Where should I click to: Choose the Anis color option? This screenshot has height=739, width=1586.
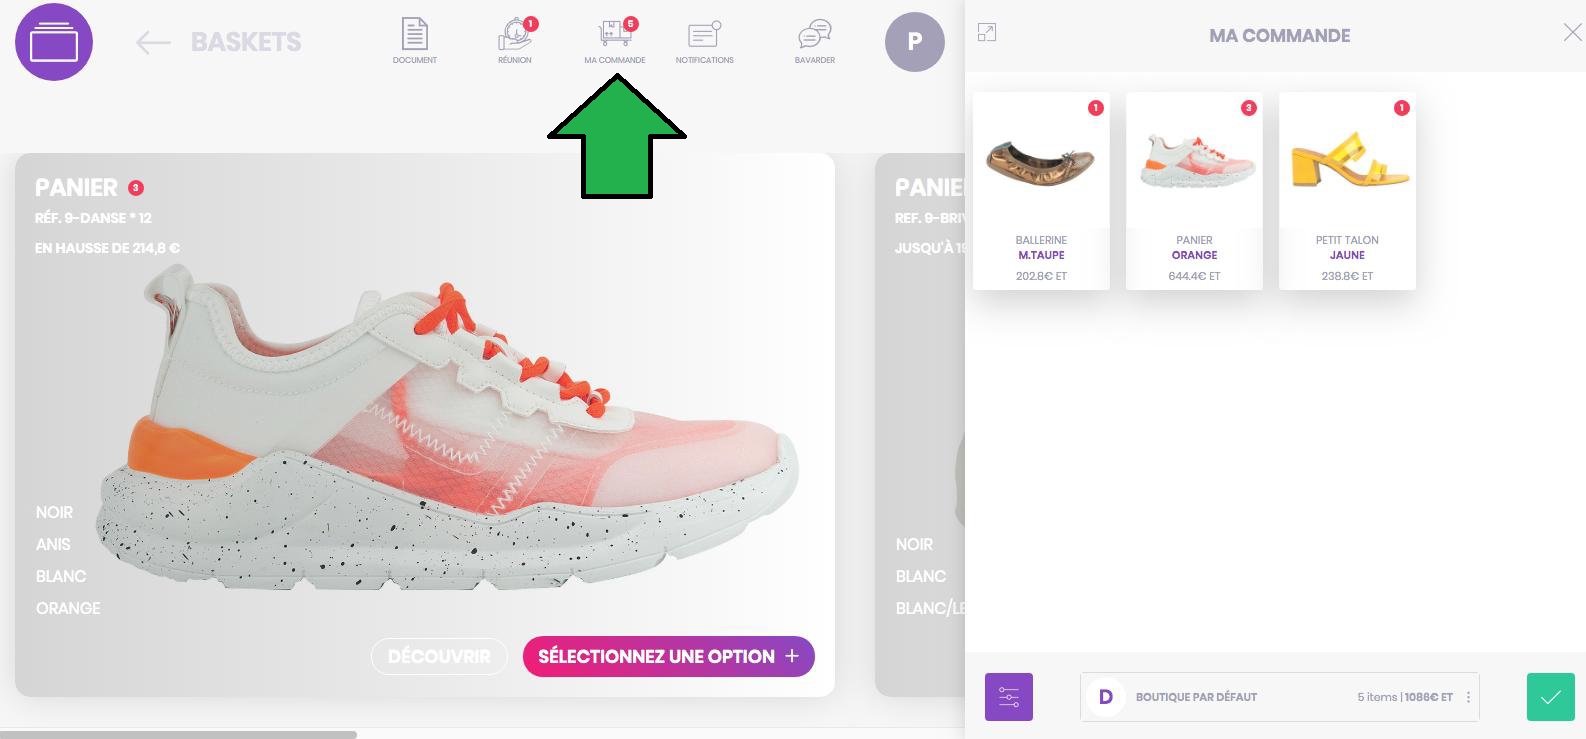pos(53,544)
